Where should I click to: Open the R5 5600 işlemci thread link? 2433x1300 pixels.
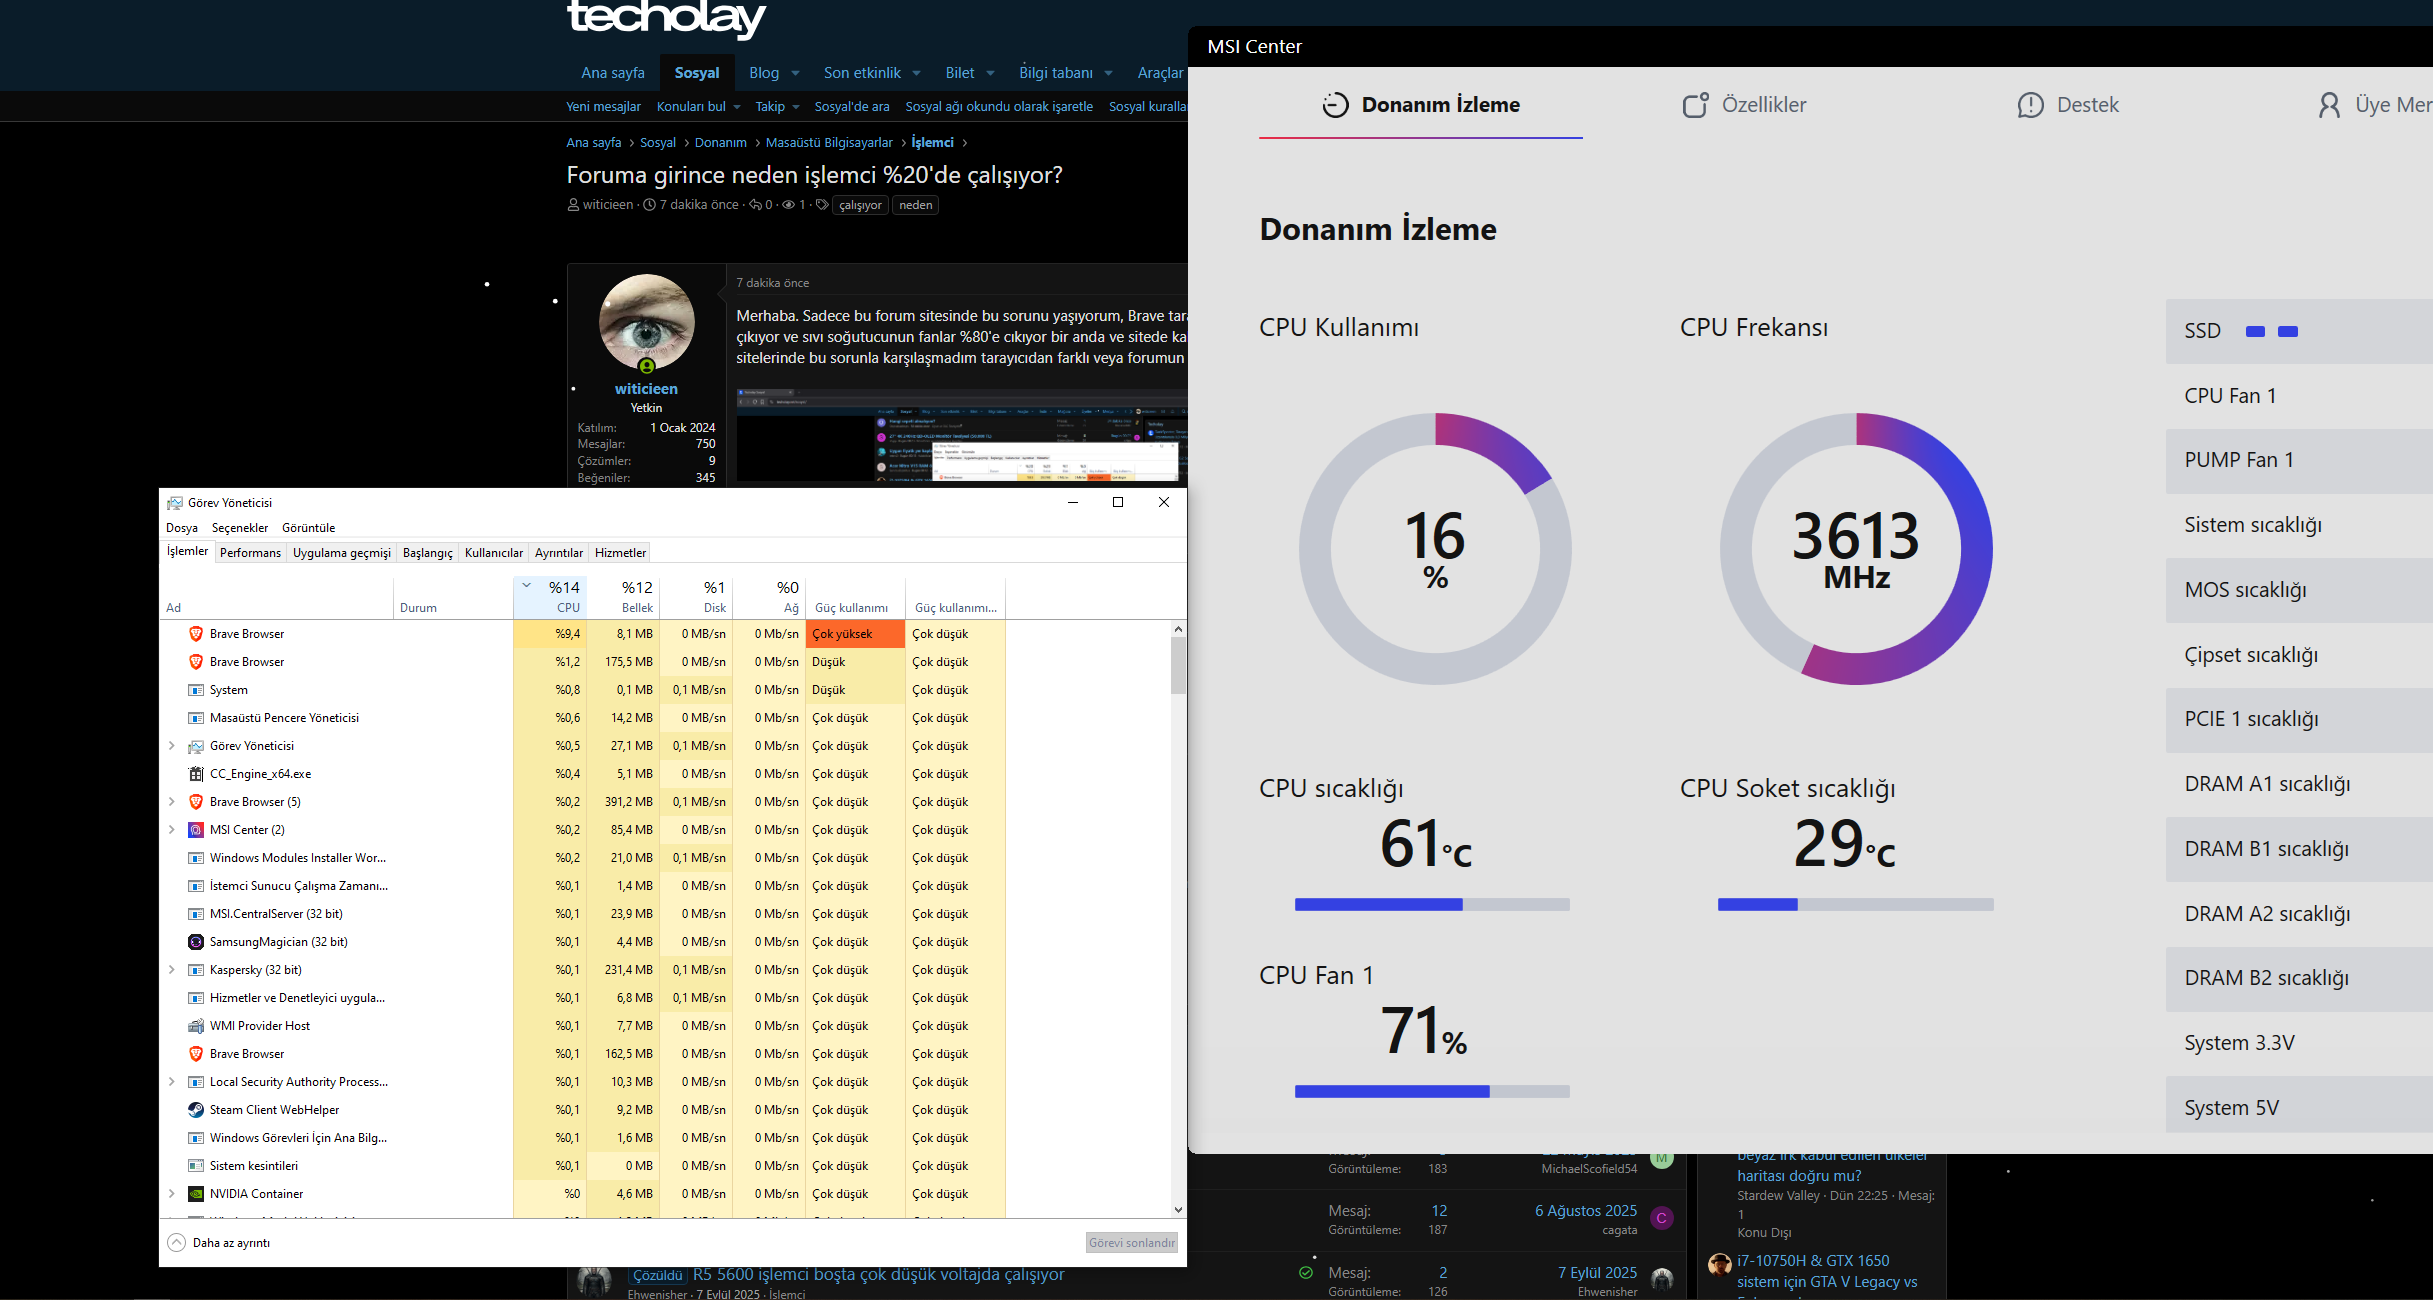(878, 1275)
